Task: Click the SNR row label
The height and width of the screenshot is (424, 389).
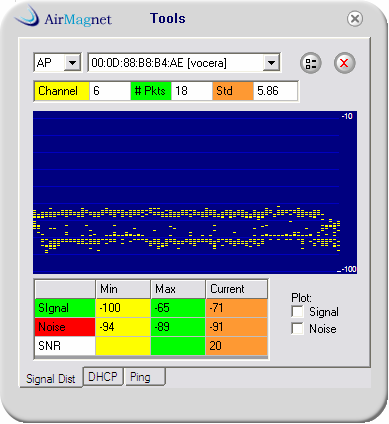Action: pyautogui.click(x=65, y=346)
